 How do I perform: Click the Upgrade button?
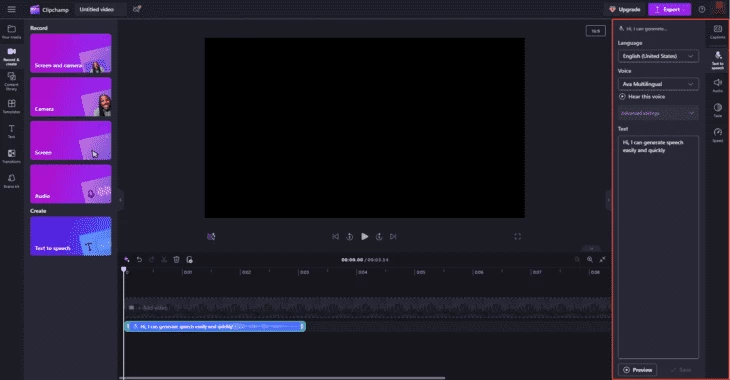(x=625, y=9)
